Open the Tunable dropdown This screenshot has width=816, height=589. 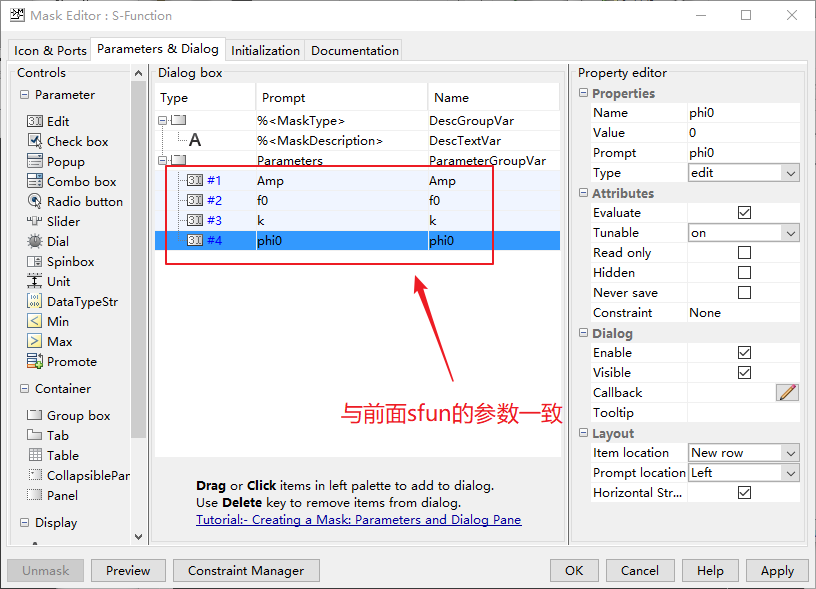tap(744, 233)
